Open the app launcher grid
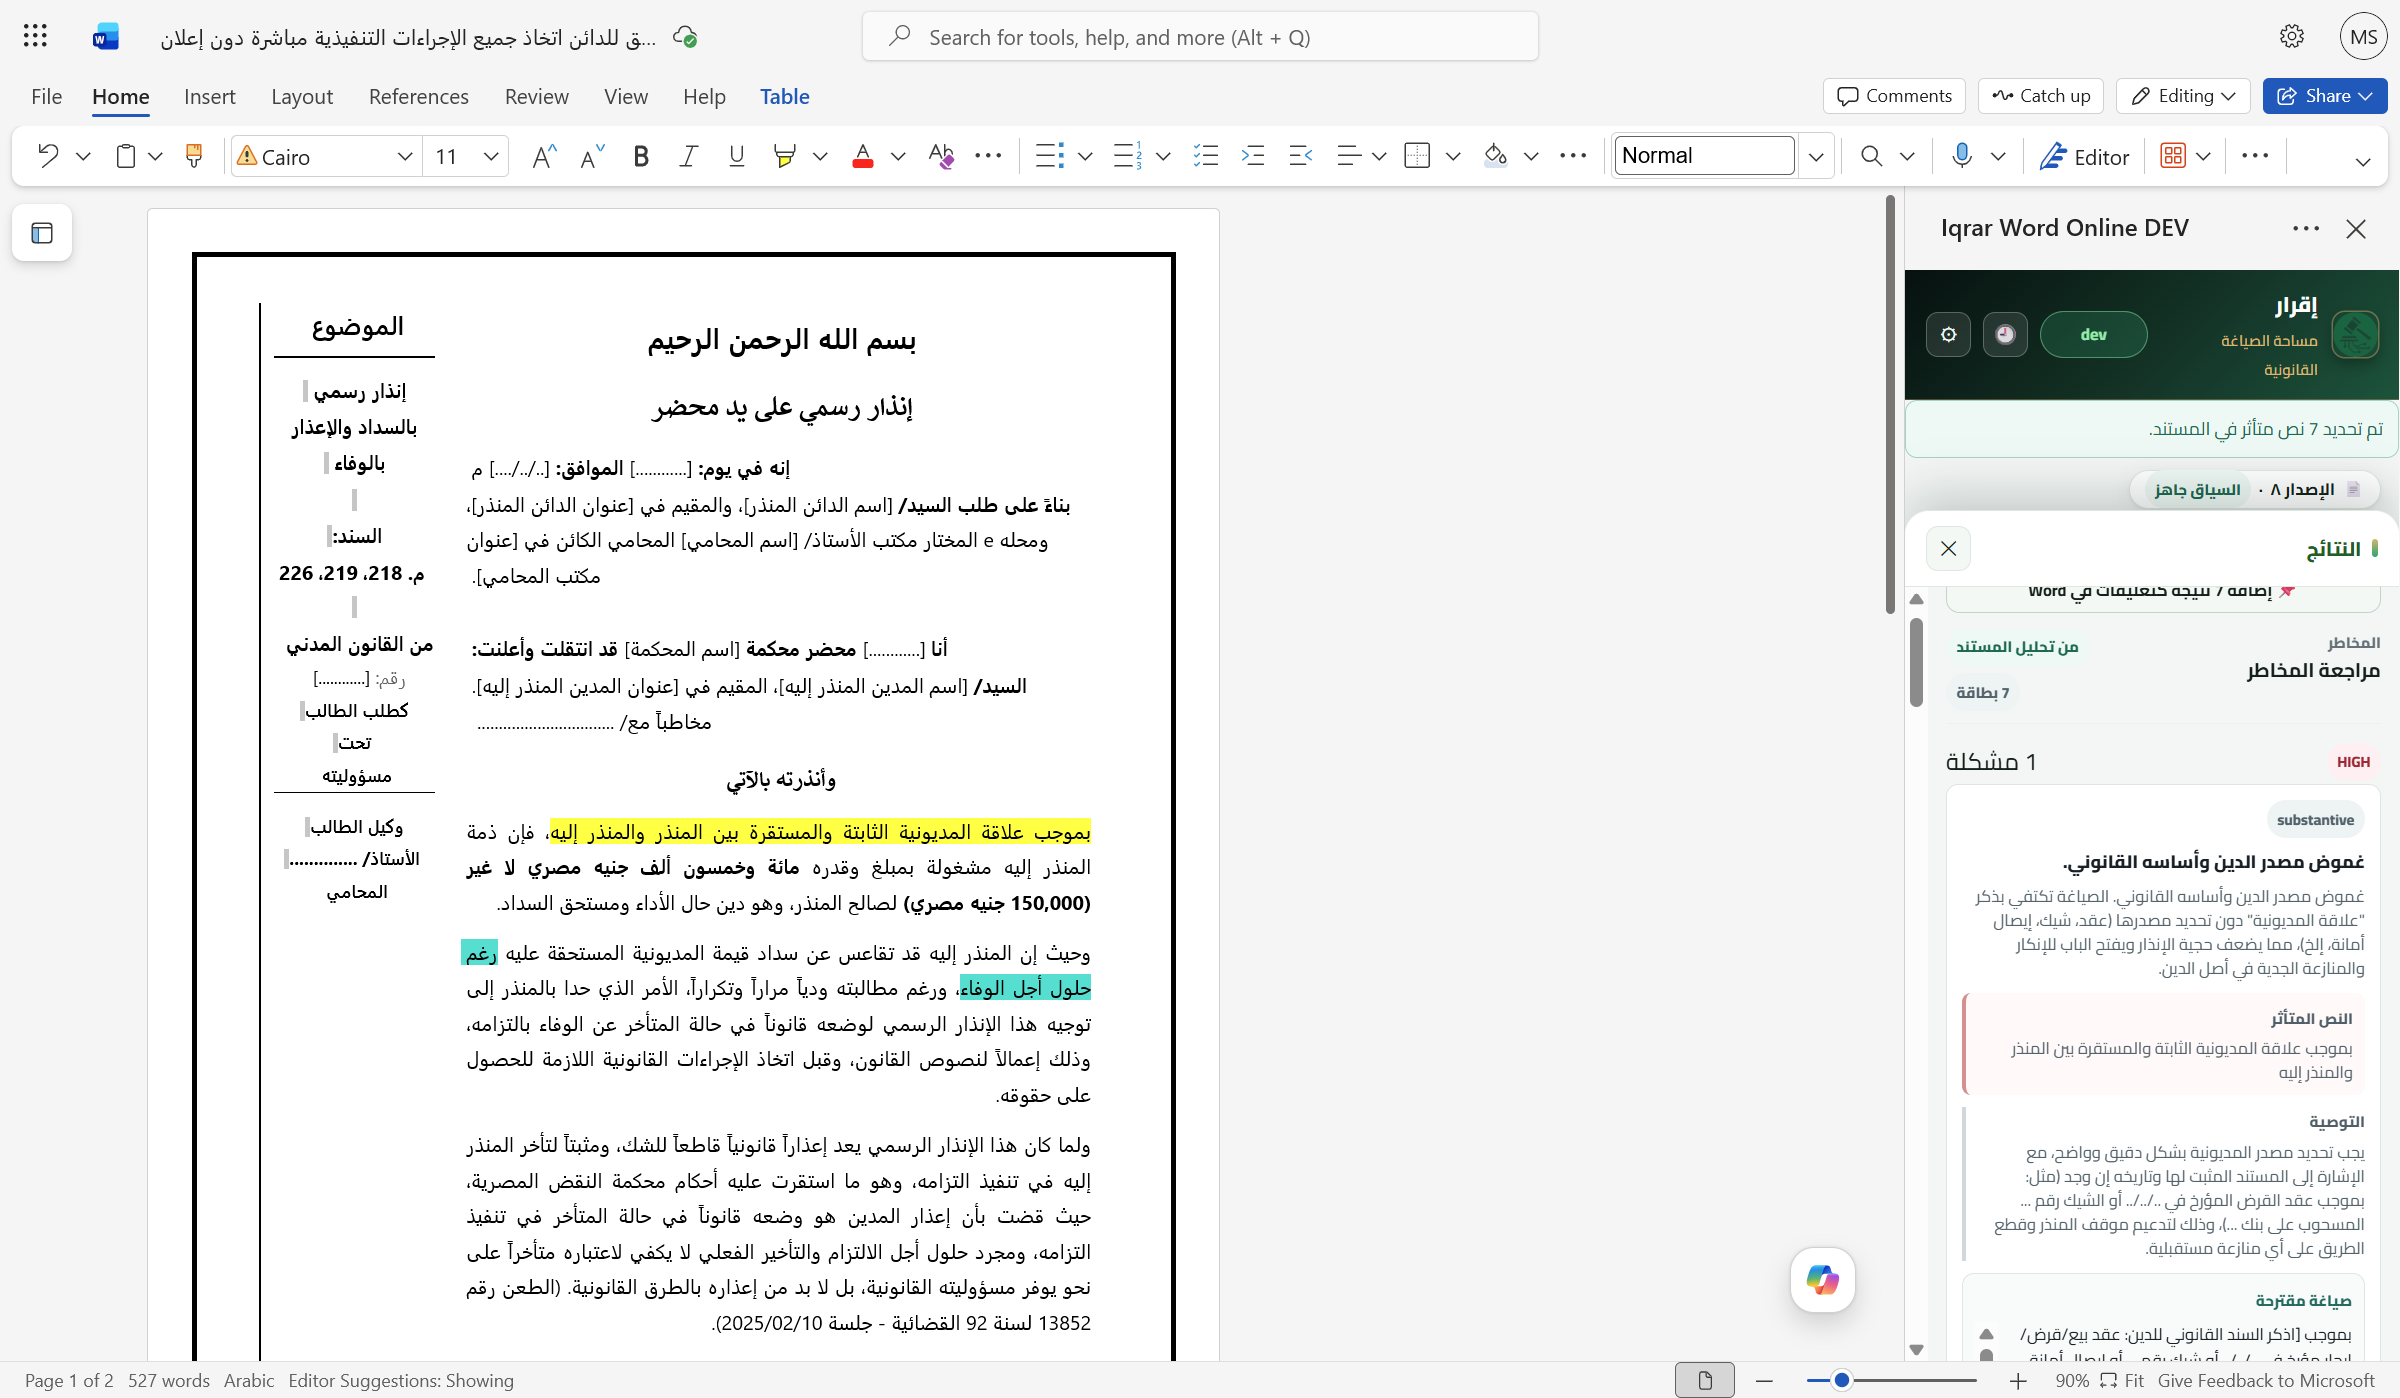 pyautogui.click(x=35, y=37)
